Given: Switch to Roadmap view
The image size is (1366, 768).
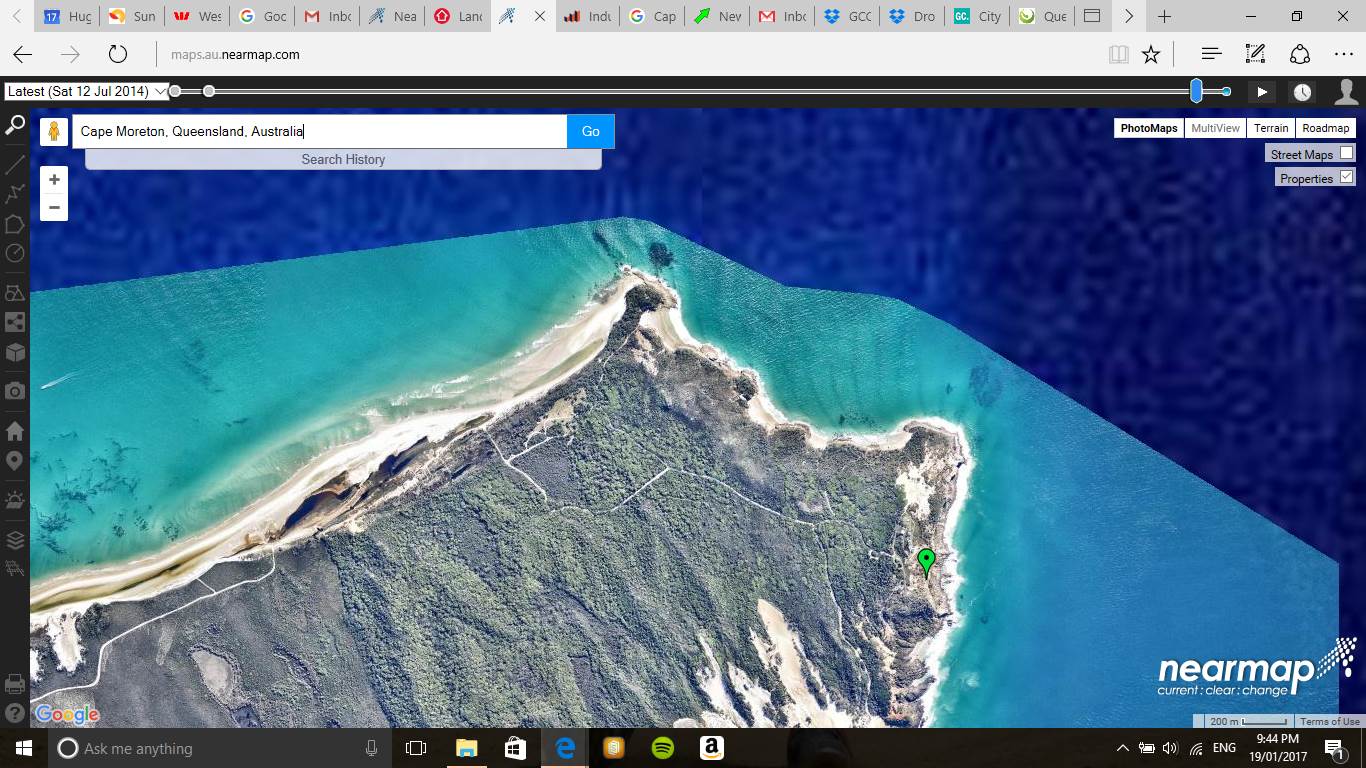Looking at the screenshot, I should pos(1325,128).
